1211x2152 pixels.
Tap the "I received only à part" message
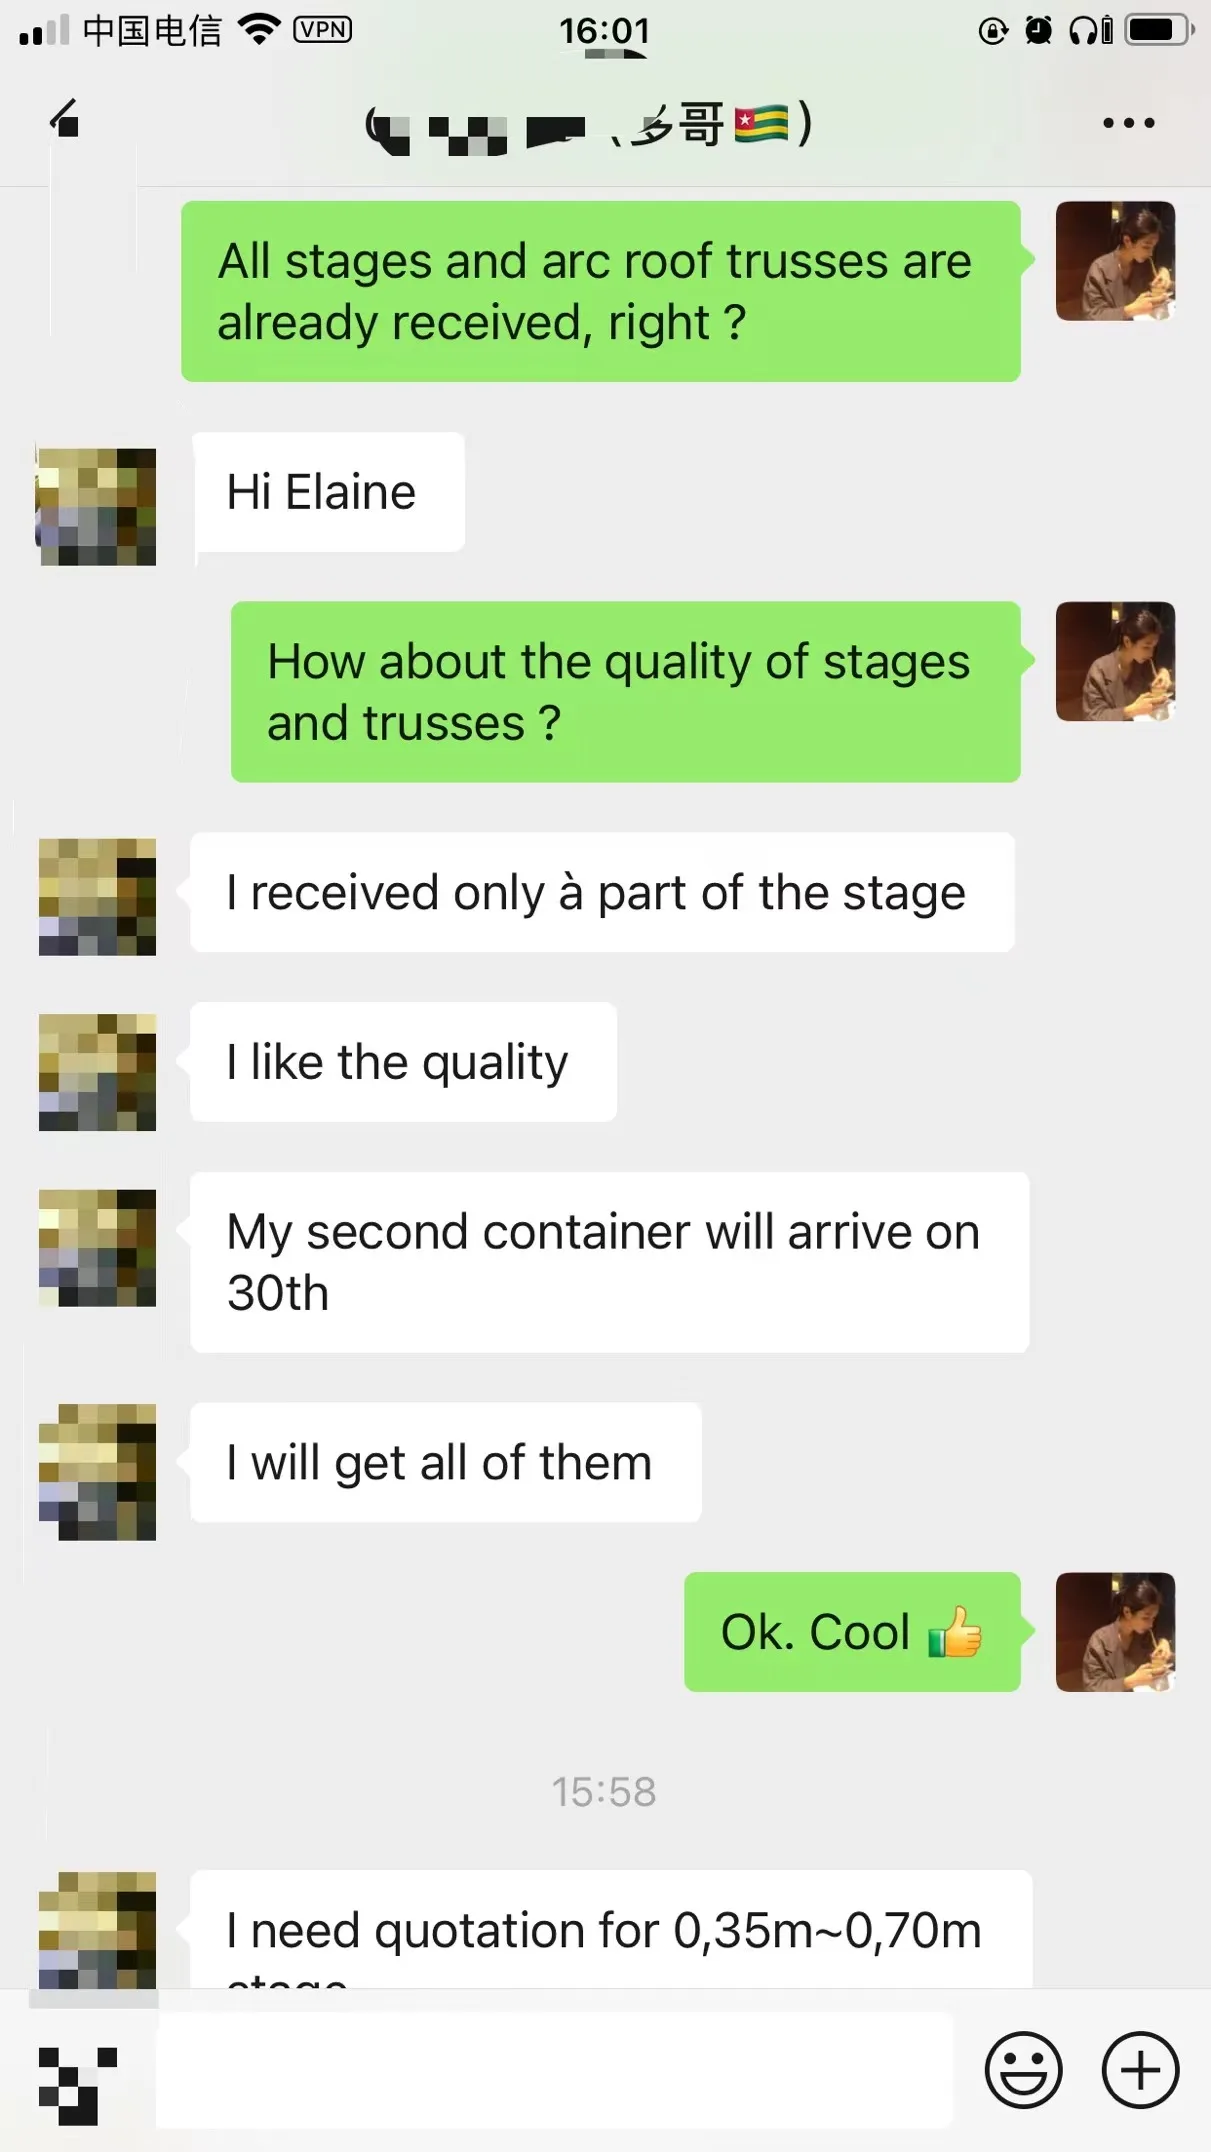click(602, 892)
